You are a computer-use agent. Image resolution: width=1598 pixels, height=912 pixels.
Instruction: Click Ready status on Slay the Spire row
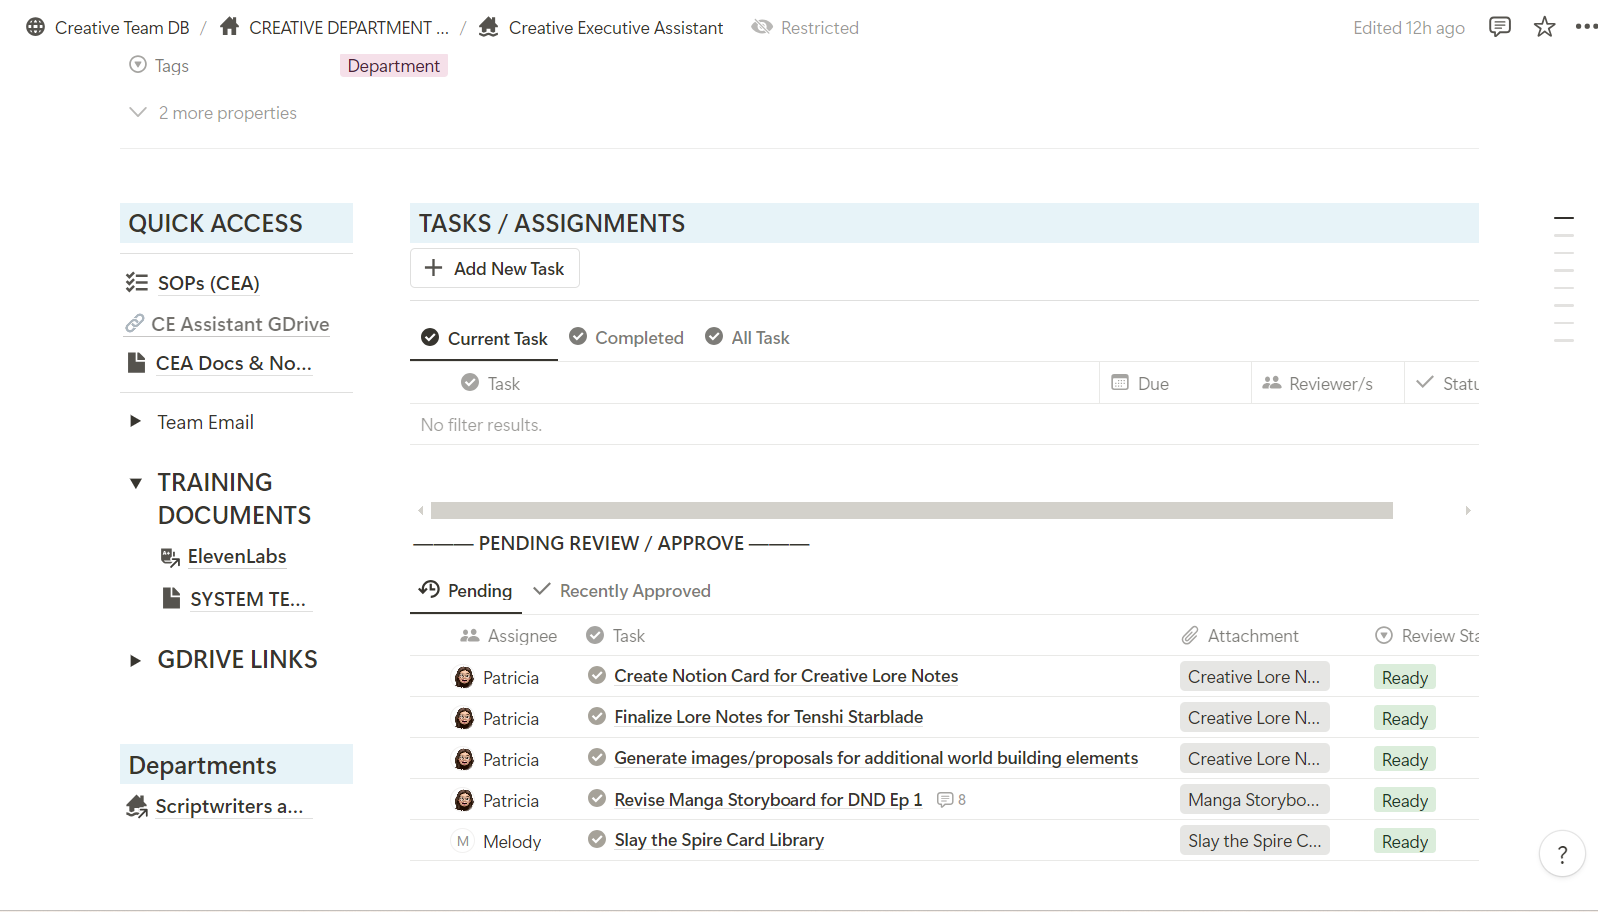1404,841
